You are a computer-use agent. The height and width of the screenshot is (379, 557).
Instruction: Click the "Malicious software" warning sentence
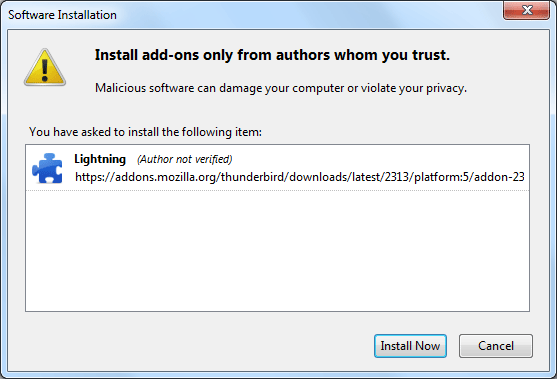click(x=281, y=88)
